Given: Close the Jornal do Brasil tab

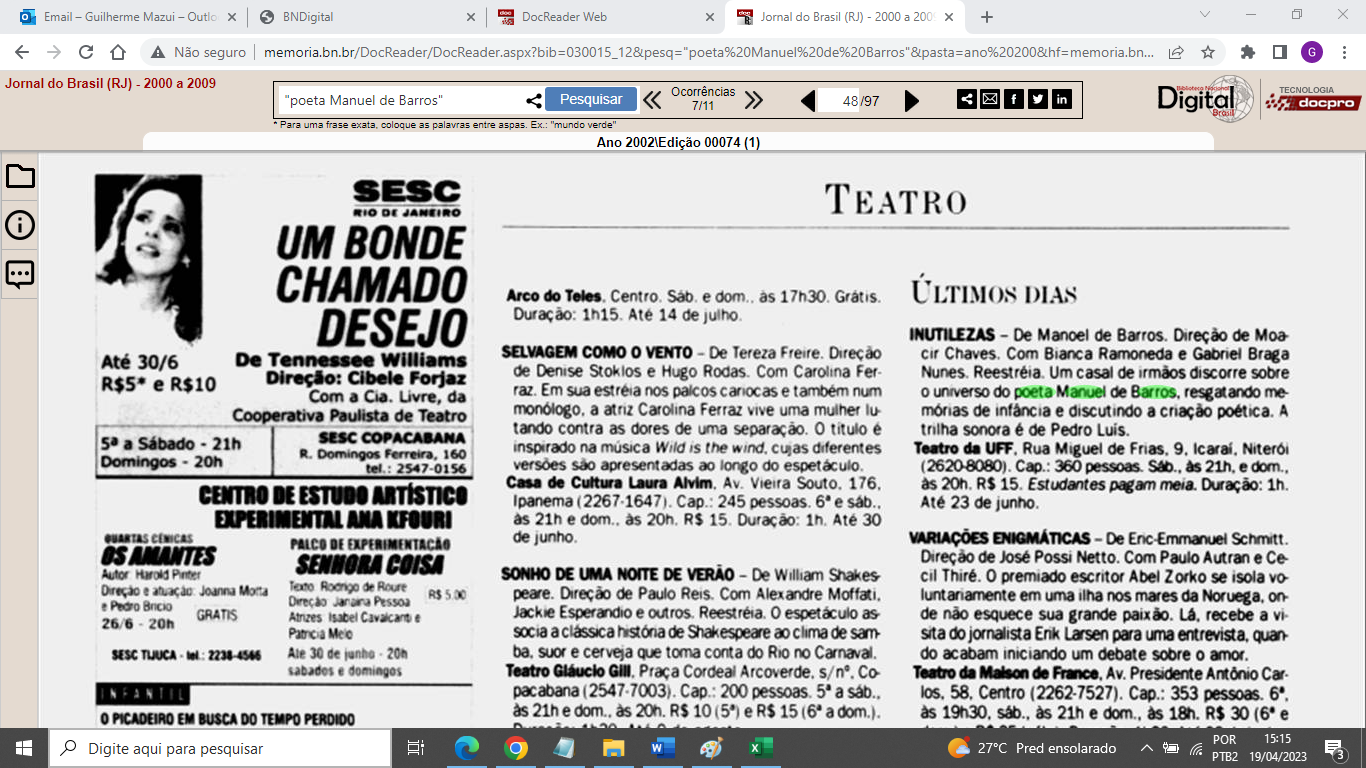Looking at the screenshot, I should [x=951, y=17].
